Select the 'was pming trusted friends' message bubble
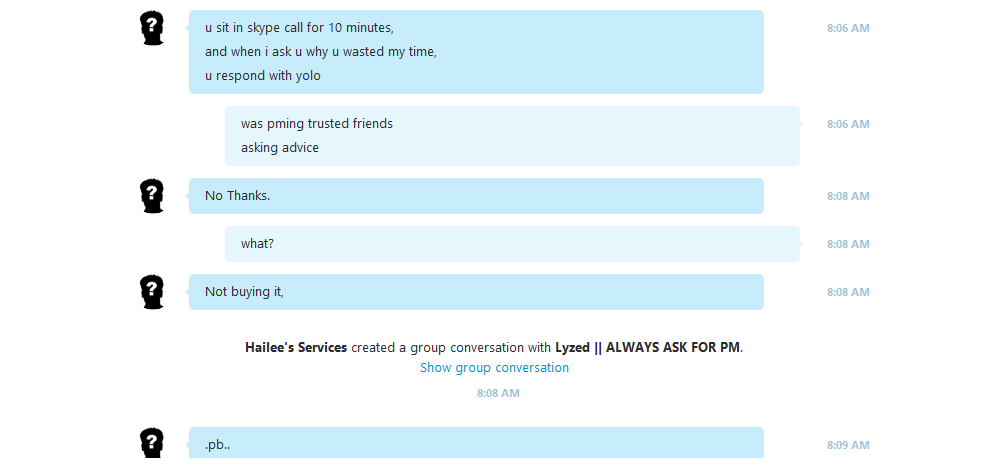Viewport: 998px width, 476px height. 512,136
